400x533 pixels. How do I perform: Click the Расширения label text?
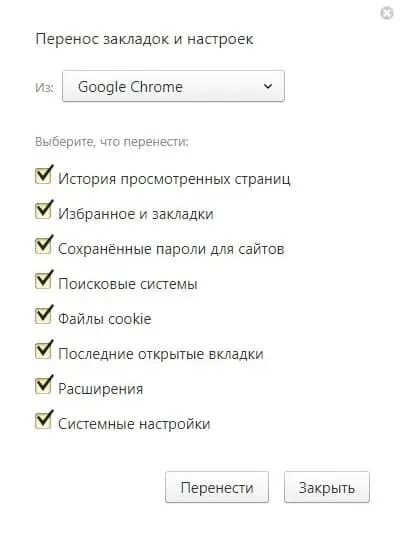[x=101, y=389]
